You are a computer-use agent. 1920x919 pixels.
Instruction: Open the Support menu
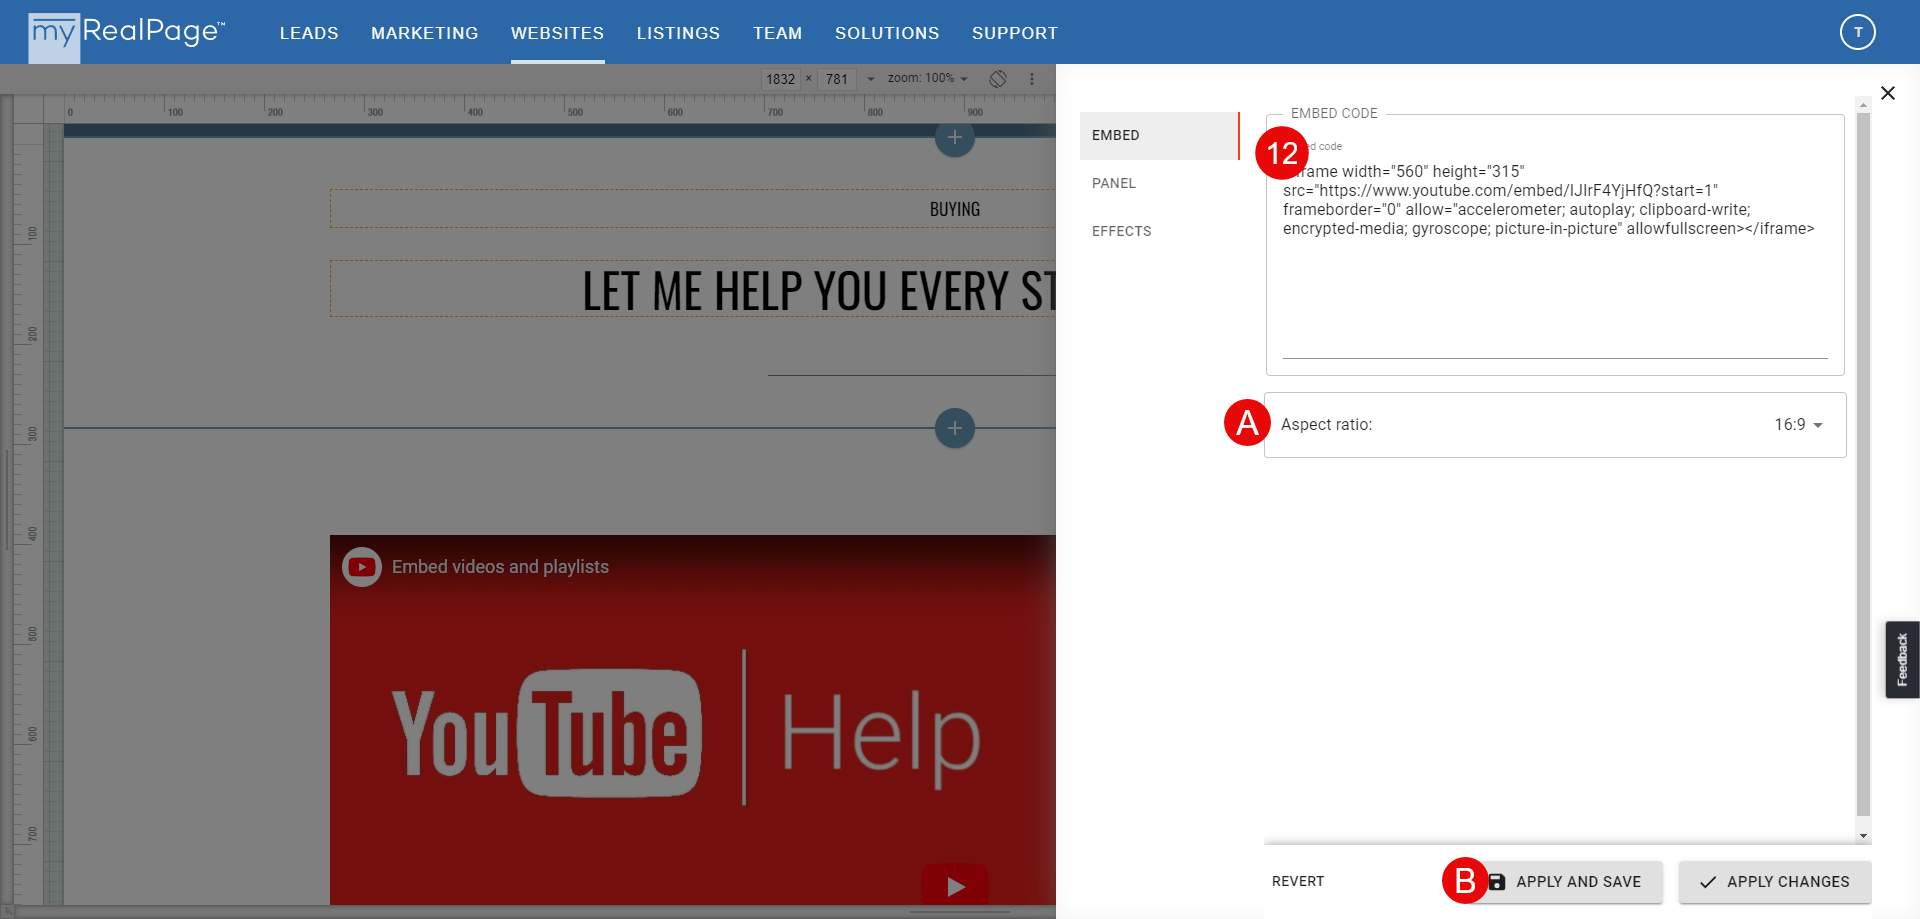click(1014, 33)
